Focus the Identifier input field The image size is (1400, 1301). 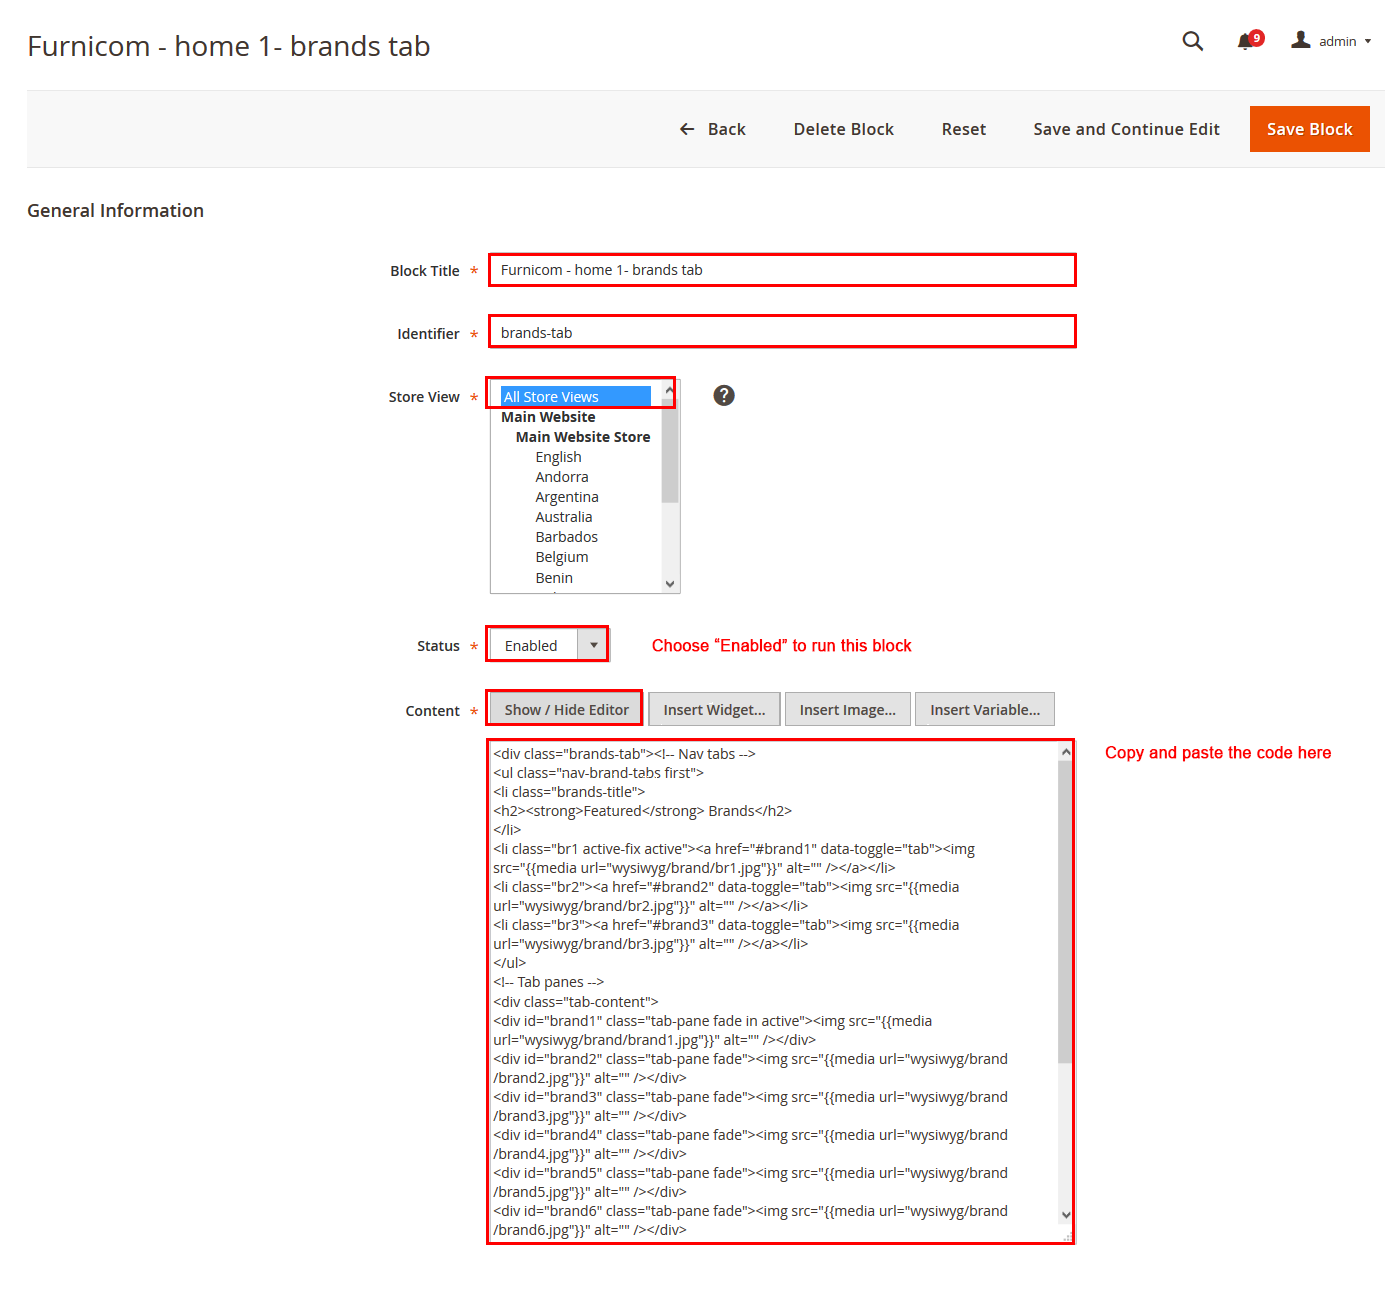point(782,332)
